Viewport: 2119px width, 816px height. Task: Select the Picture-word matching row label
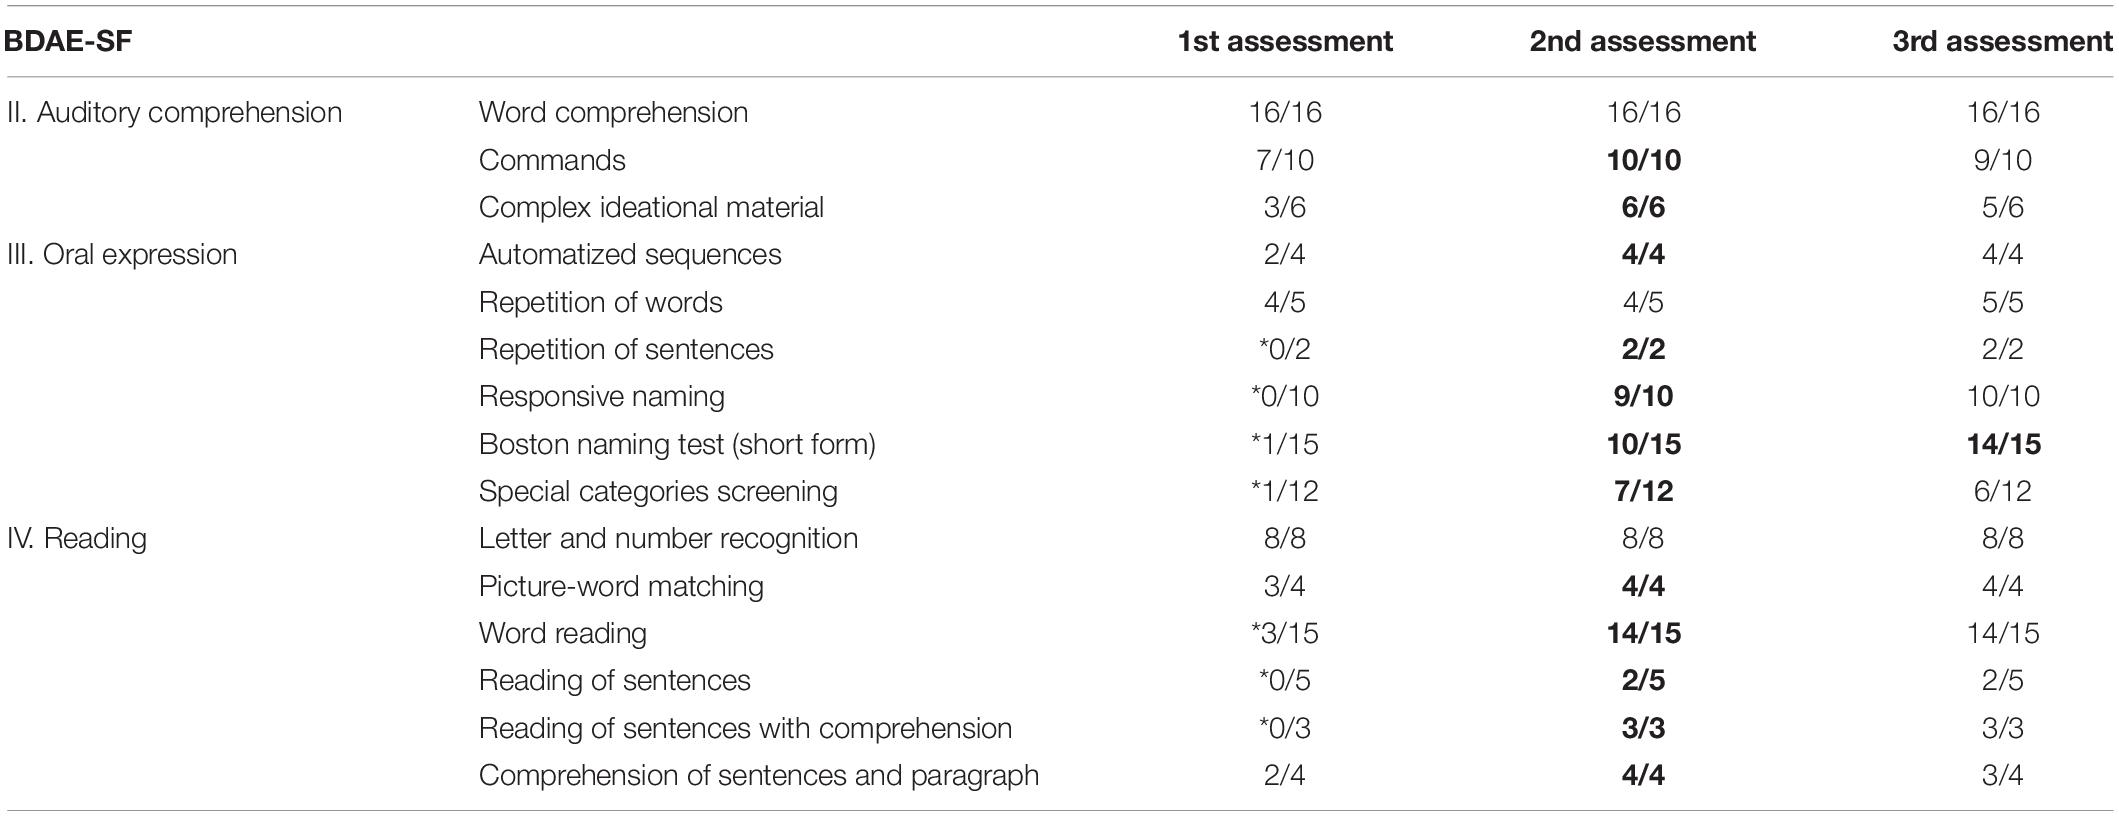point(621,586)
